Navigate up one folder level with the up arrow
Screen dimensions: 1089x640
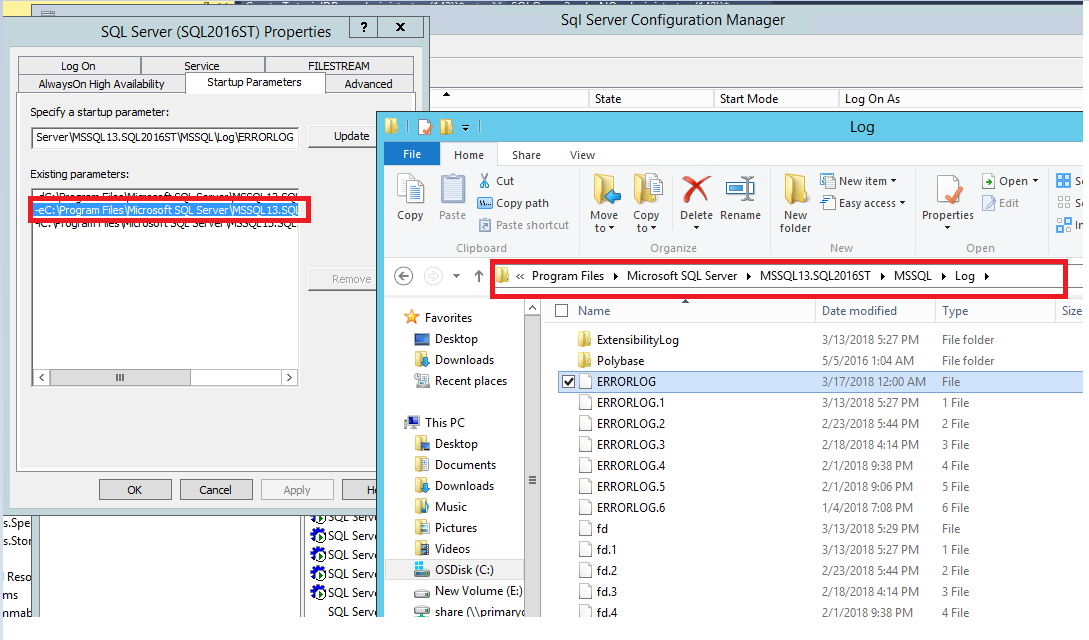tap(478, 276)
